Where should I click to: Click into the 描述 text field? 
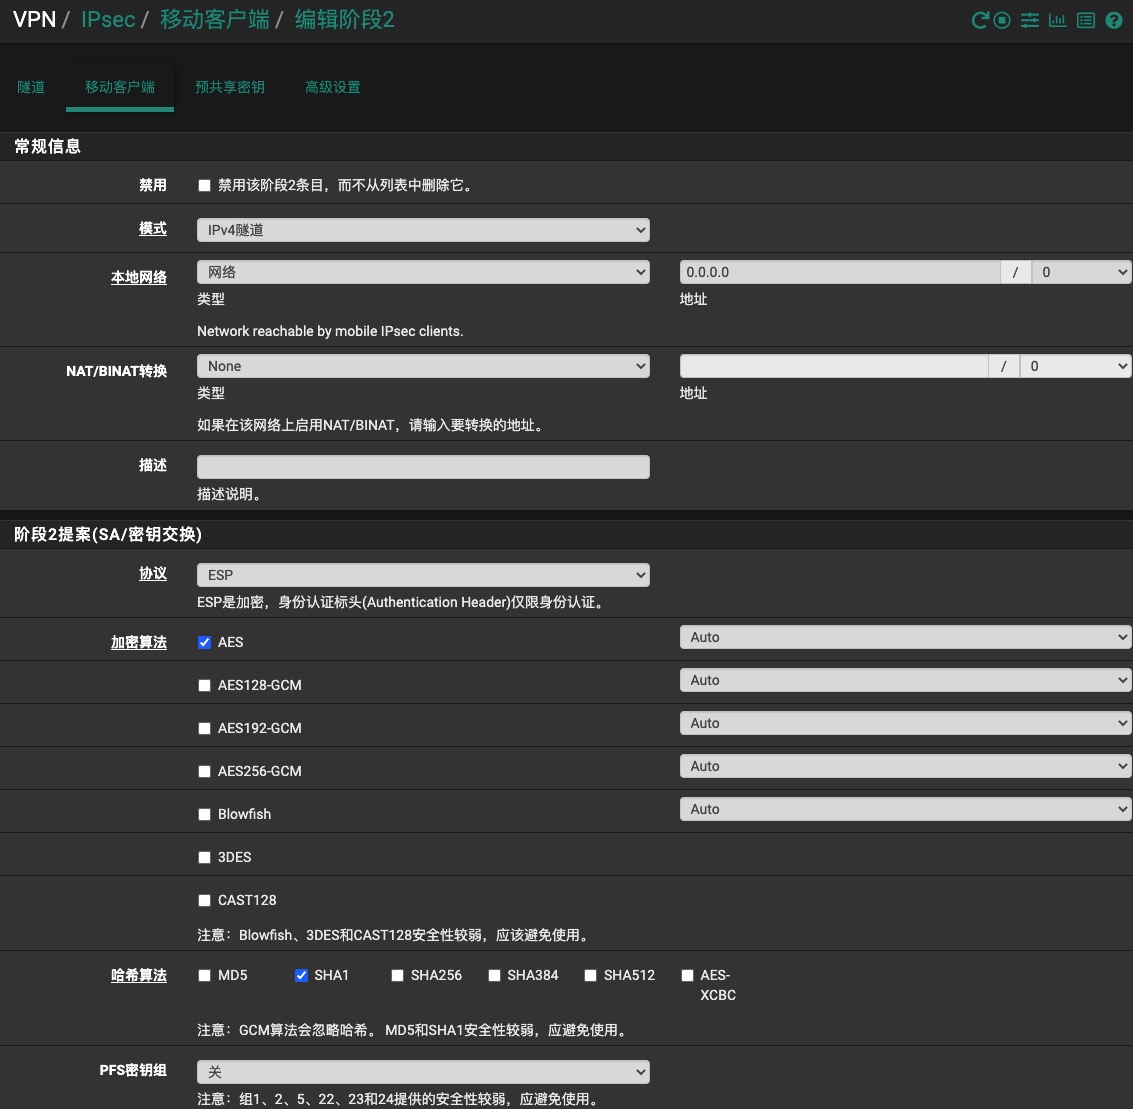pyautogui.click(x=423, y=467)
